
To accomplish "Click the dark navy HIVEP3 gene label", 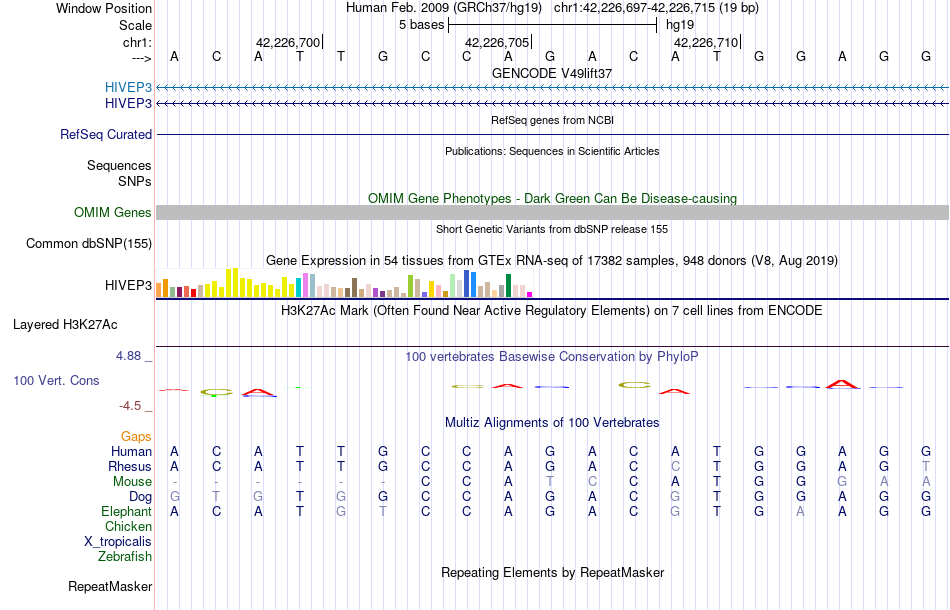I will [x=128, y=104].
